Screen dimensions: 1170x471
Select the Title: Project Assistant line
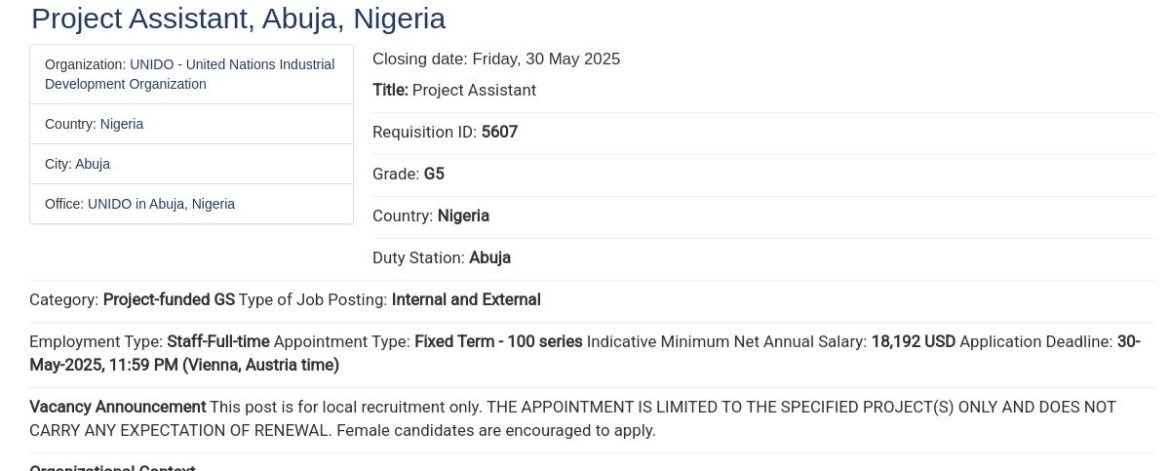[x=454, y=91]
